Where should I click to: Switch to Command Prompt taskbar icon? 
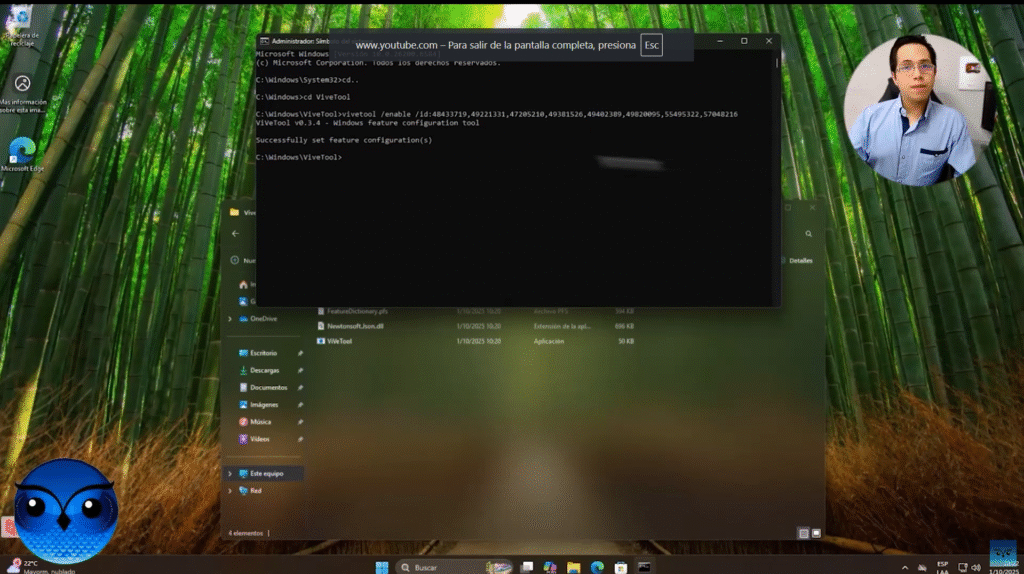644,567
